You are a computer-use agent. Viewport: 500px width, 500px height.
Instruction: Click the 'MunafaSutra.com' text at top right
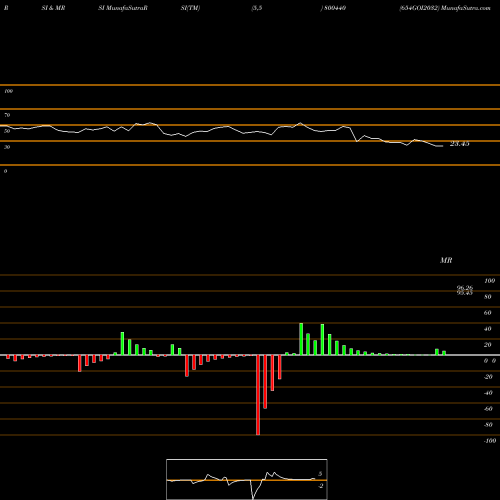[465, 8]
